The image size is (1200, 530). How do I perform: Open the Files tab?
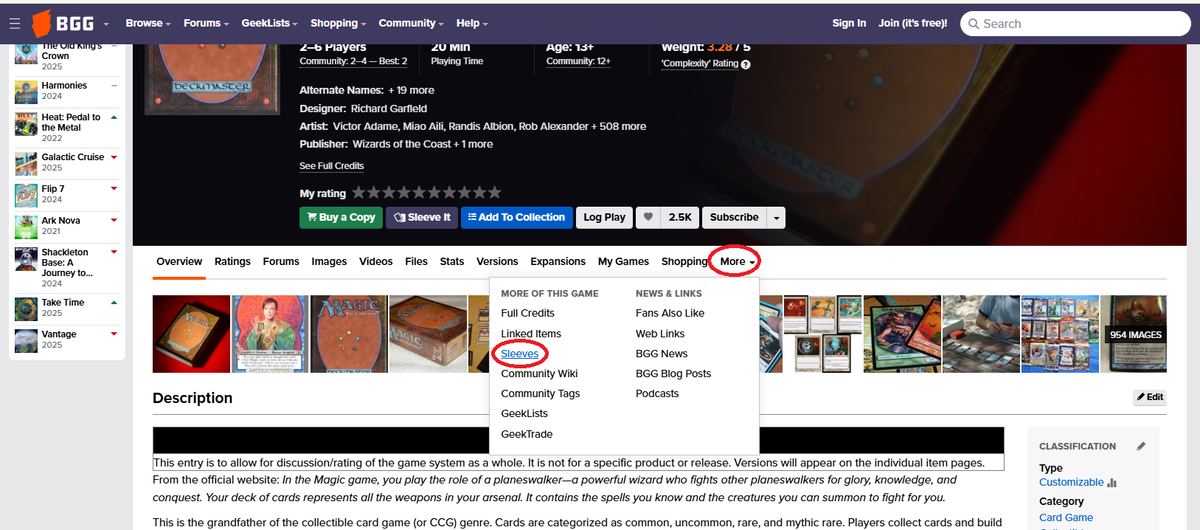coord(417,262)
